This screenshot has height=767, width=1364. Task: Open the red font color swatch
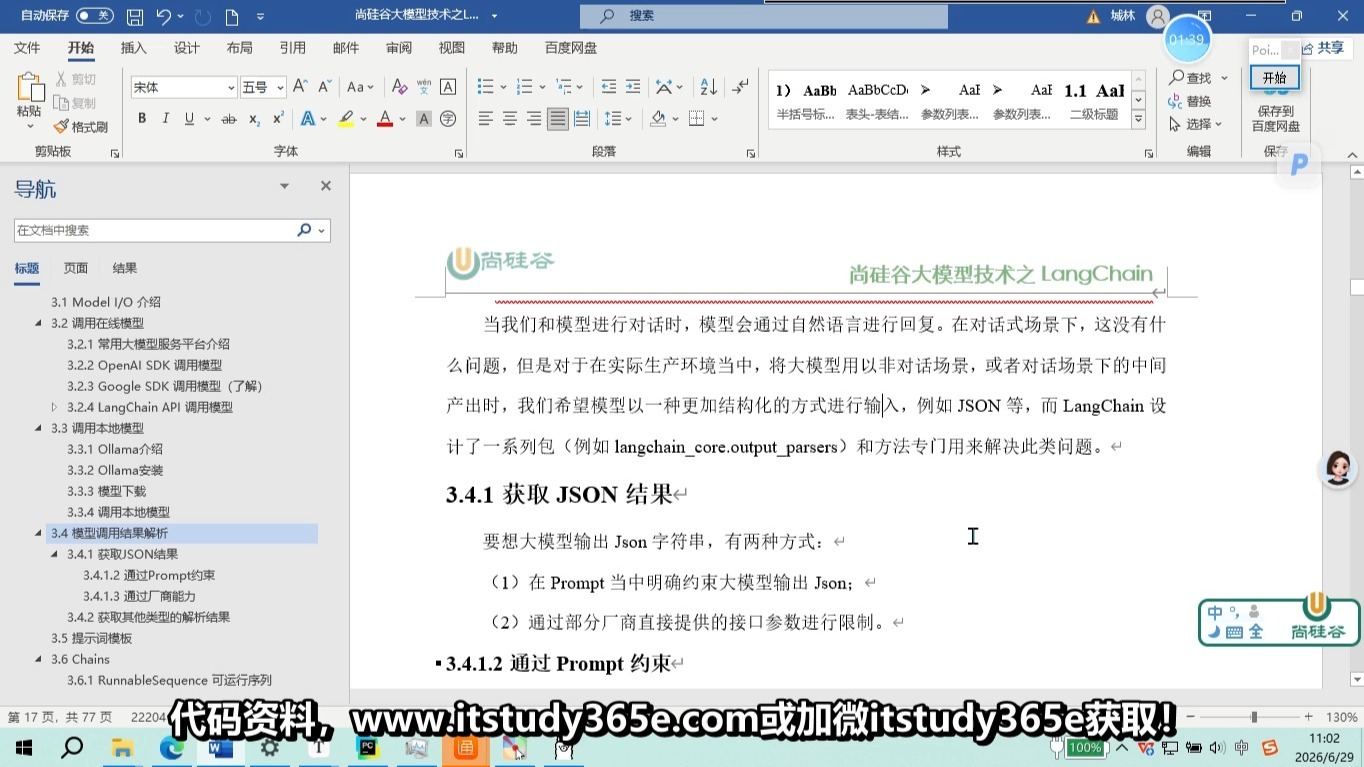(385, 119)
